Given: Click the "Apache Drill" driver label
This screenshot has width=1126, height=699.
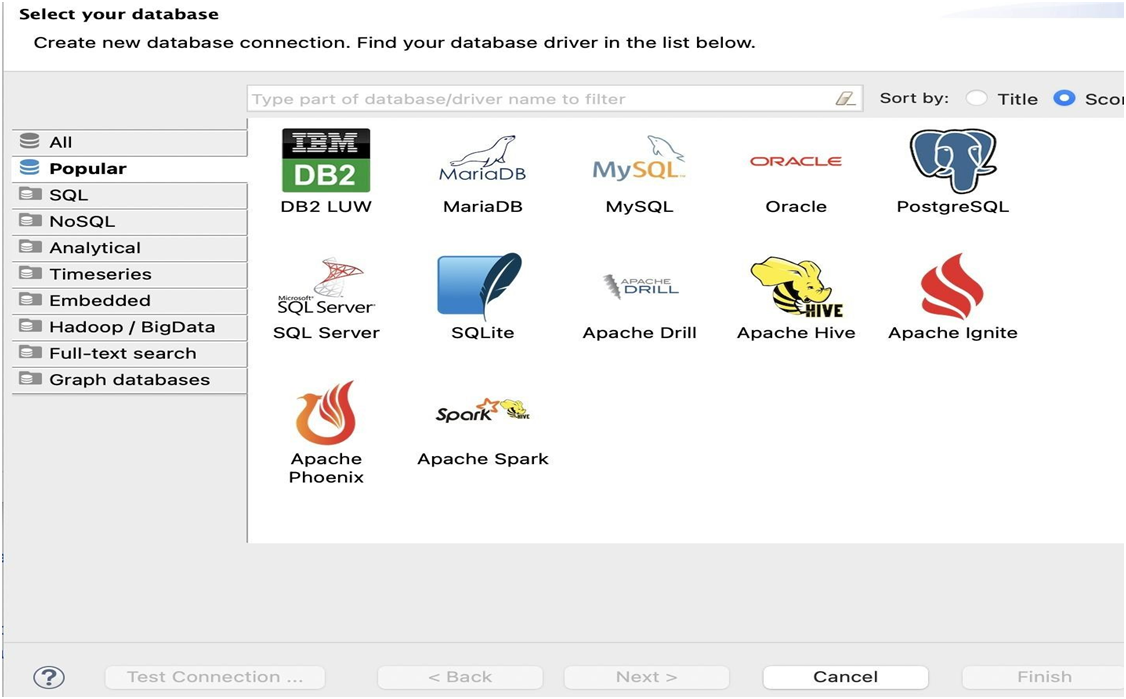Looking at the screenshot, I should (640, 333).
